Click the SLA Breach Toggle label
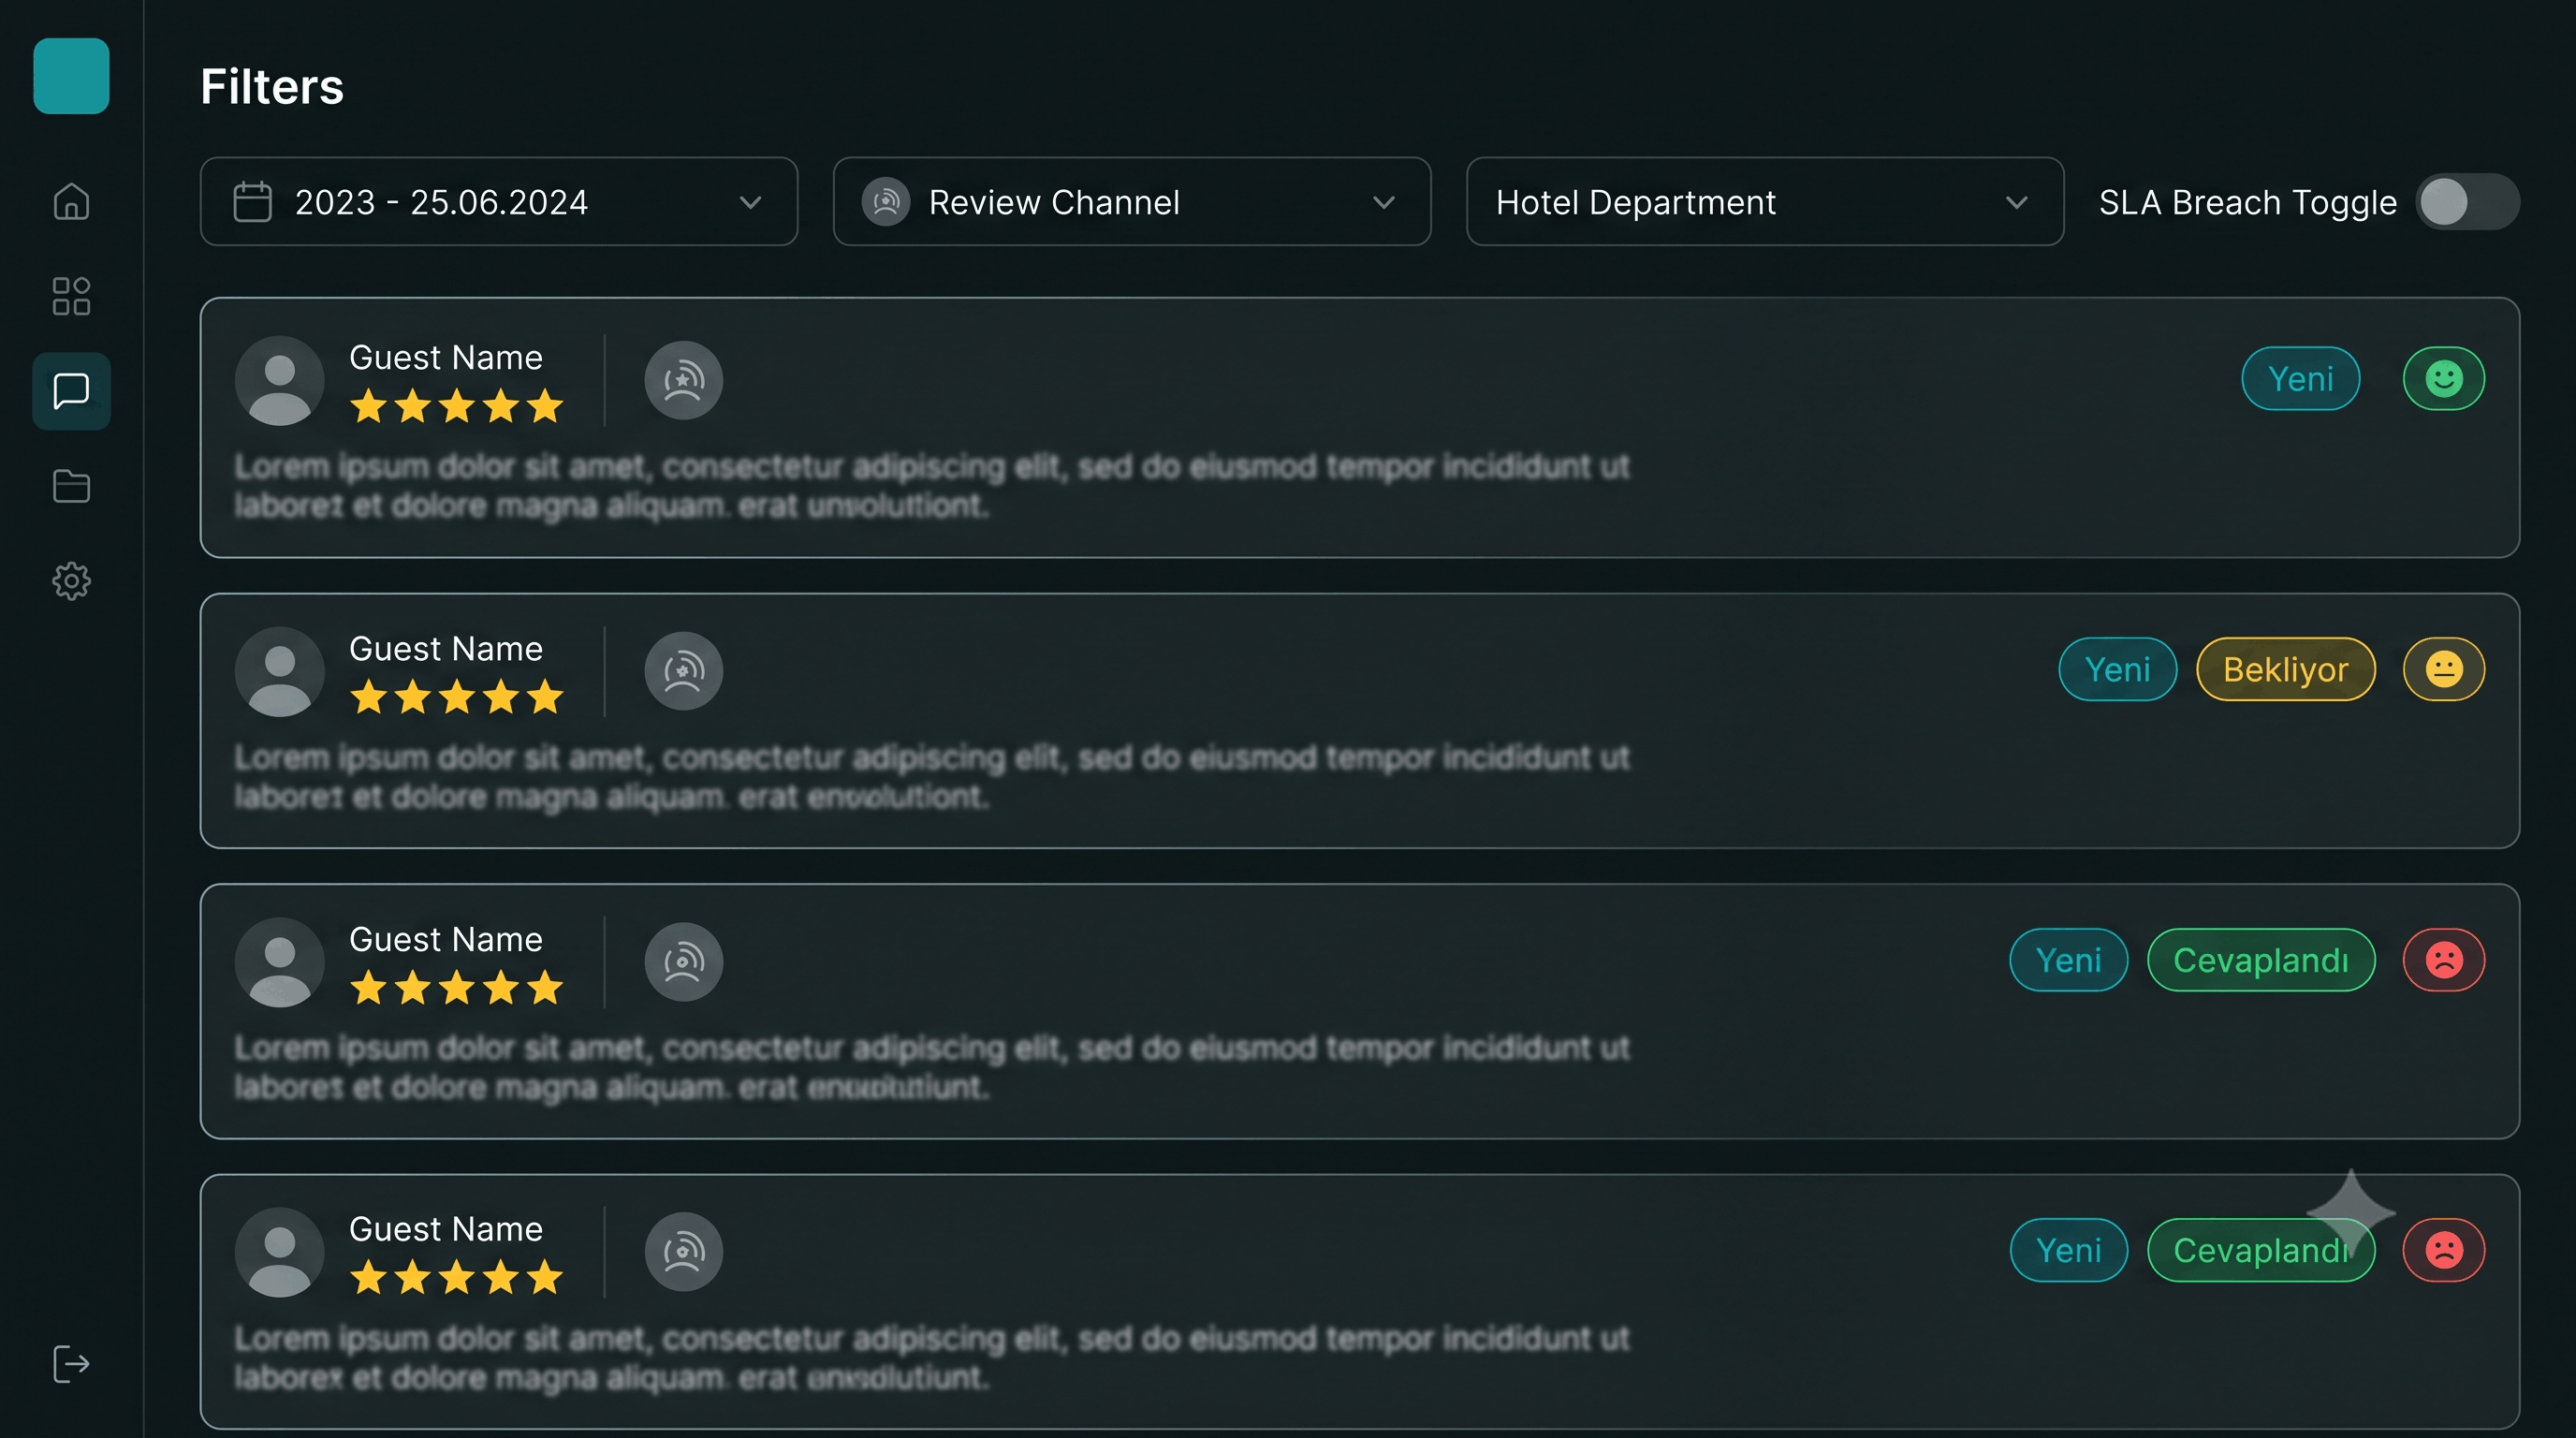Screen dimensions: 2576x1438 (2248, 203)
